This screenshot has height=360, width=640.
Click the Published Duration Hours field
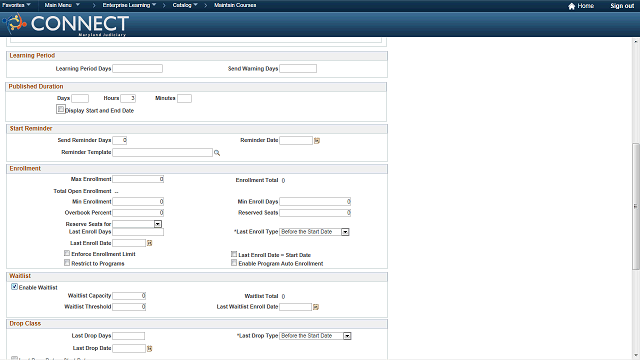point(128,98)
